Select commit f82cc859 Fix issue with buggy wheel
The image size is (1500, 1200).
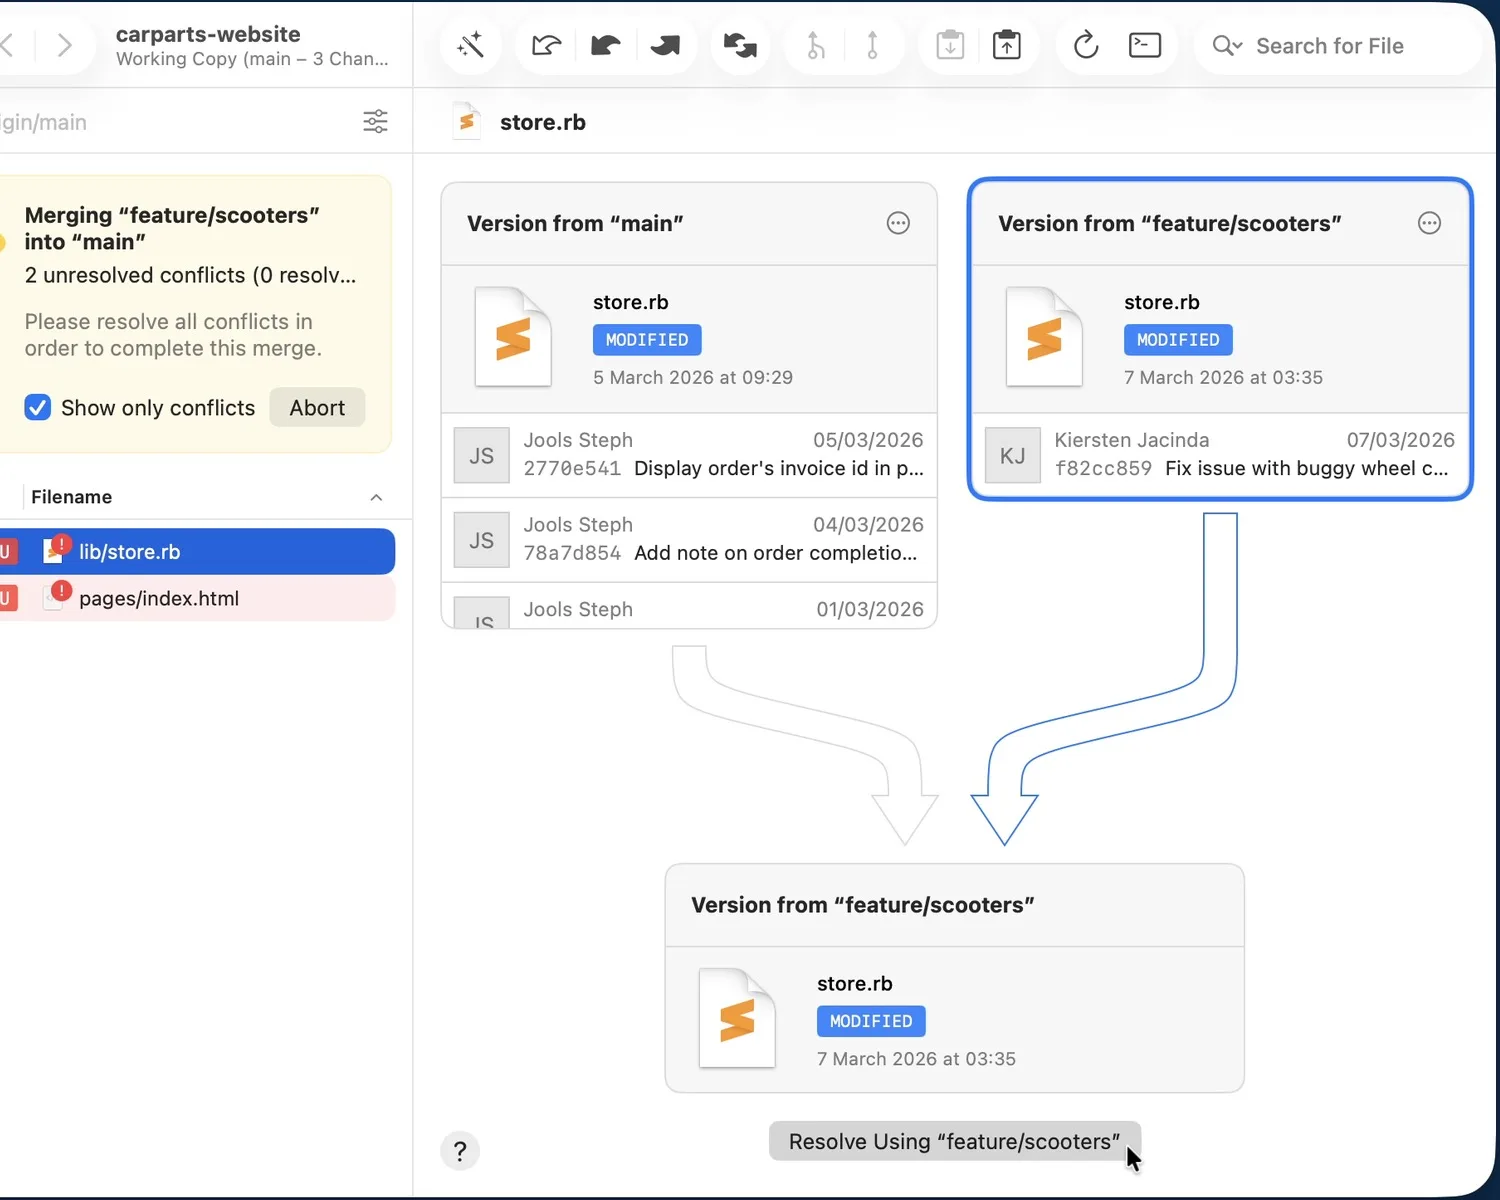[1220, 455]
